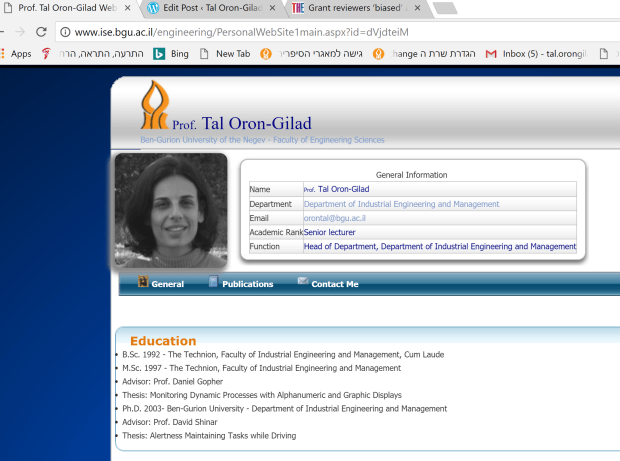This screenshot has width=620, height=461.
Task: Click the orontal@bgu.ac.il email link
Action: point(334,218)
